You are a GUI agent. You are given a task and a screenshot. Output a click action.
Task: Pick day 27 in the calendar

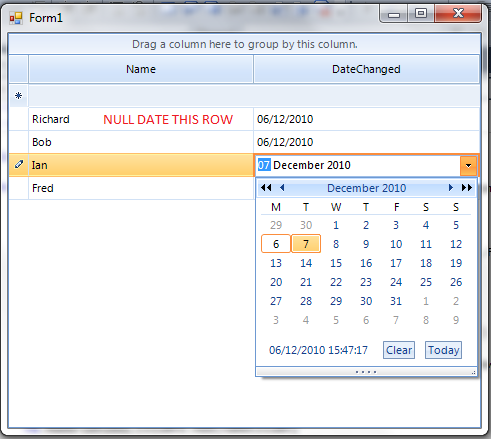point(276,301)
